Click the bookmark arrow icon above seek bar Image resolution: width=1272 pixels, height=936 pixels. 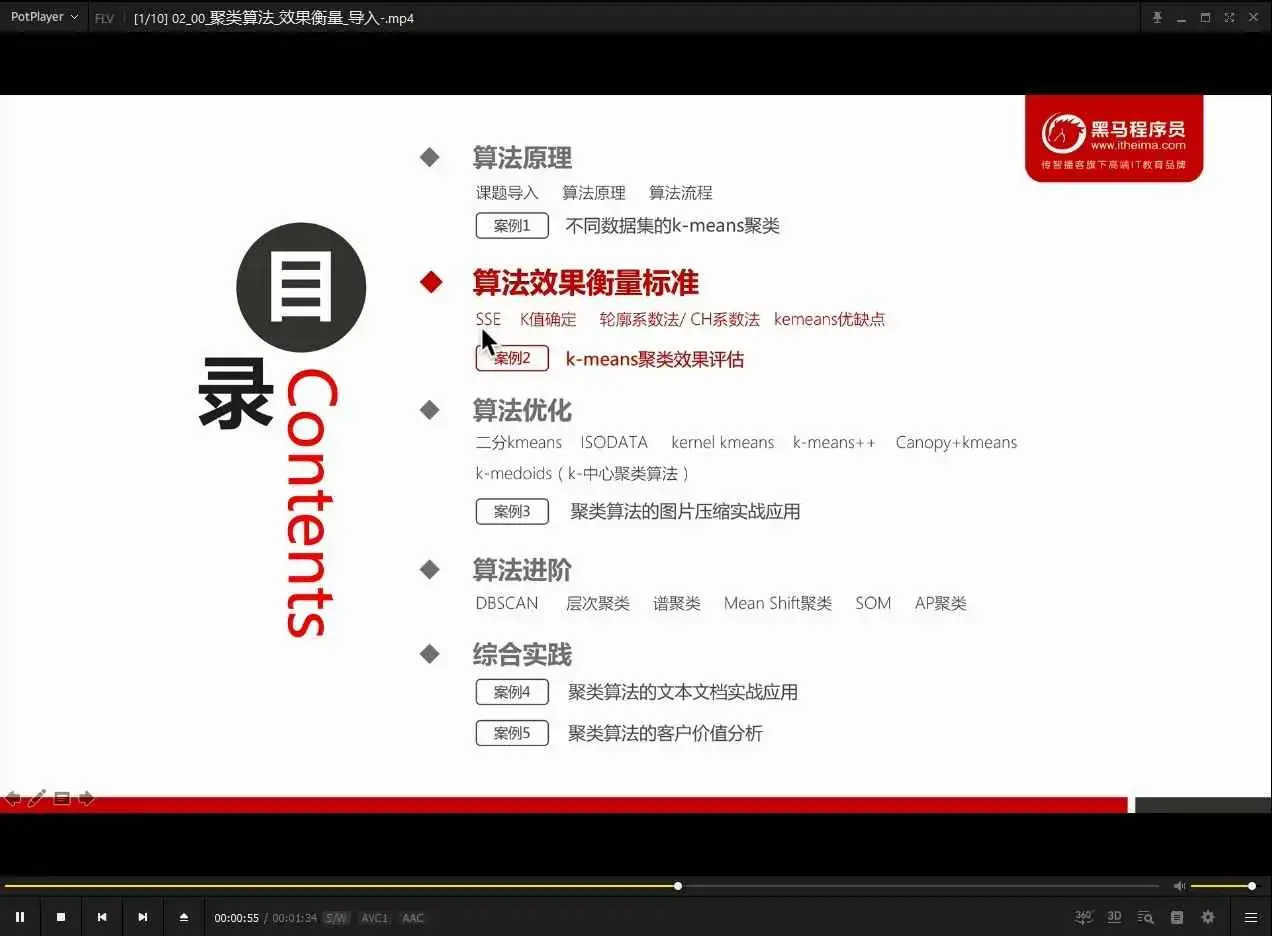pyautogui.click(x=87, y=798)
